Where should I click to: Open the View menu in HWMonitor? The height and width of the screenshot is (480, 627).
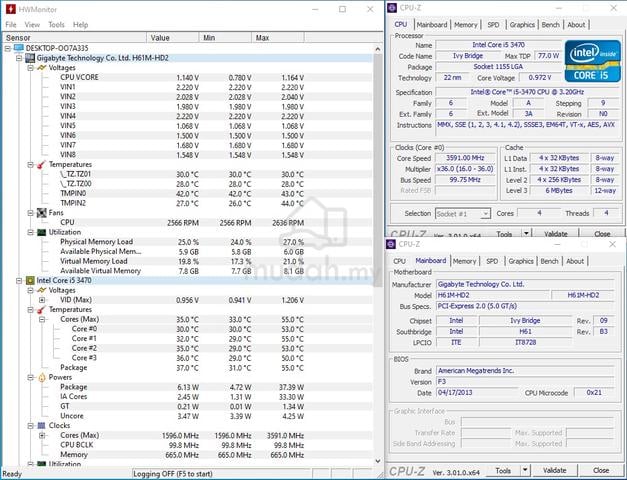click(32, 25)
